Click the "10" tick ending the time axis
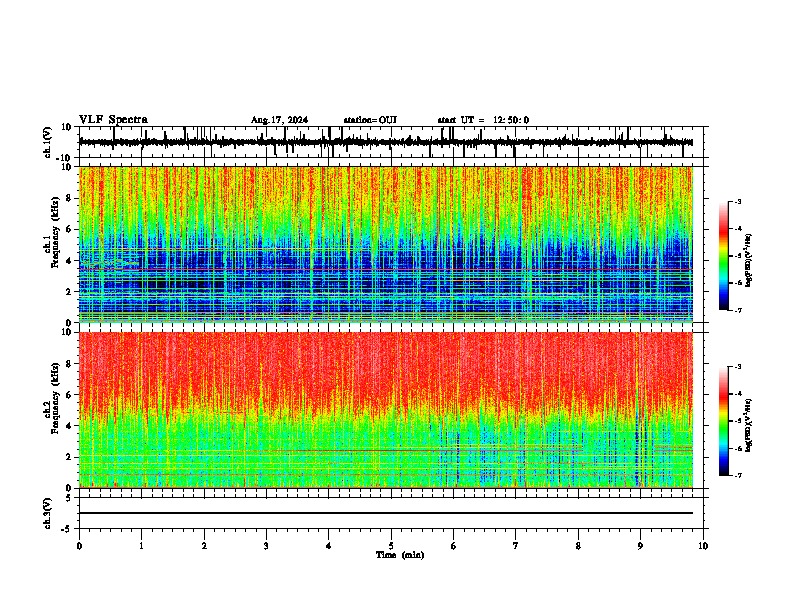This screenshot has width=792, height=612. tap(703, 546)
